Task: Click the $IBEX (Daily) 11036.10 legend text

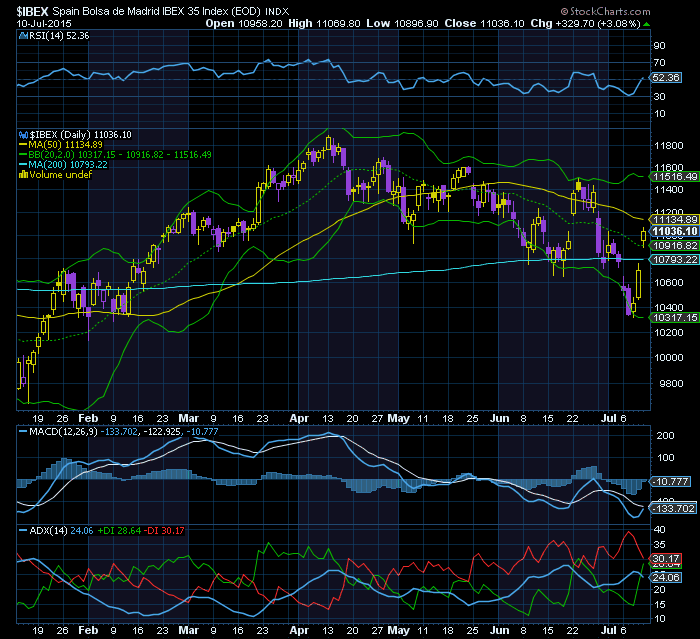Action: pyautogui.click(x=81, y=135)
